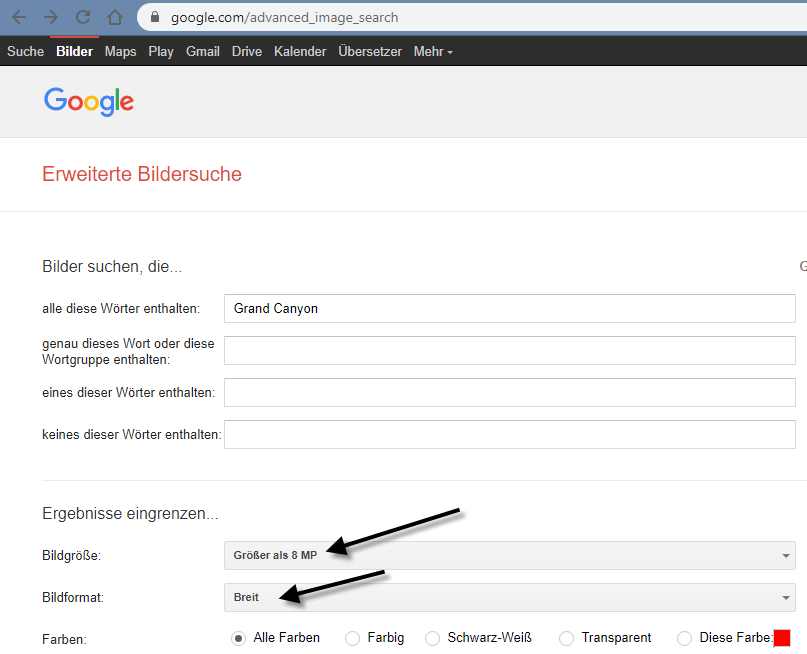This screenshot has width=807, height=654.
Task: Click the 'Ergebnisse eingrenzen...' text
Action: (130, 514)
